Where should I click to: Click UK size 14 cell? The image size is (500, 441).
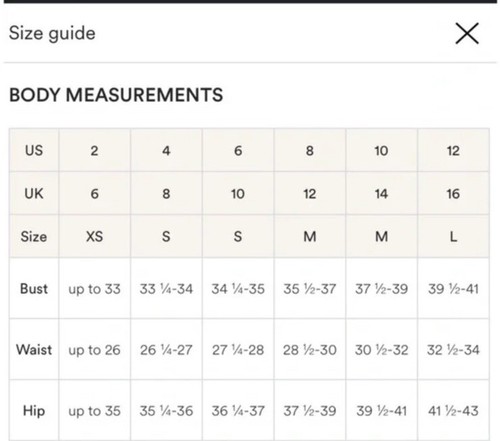click(x=381, y=193)
